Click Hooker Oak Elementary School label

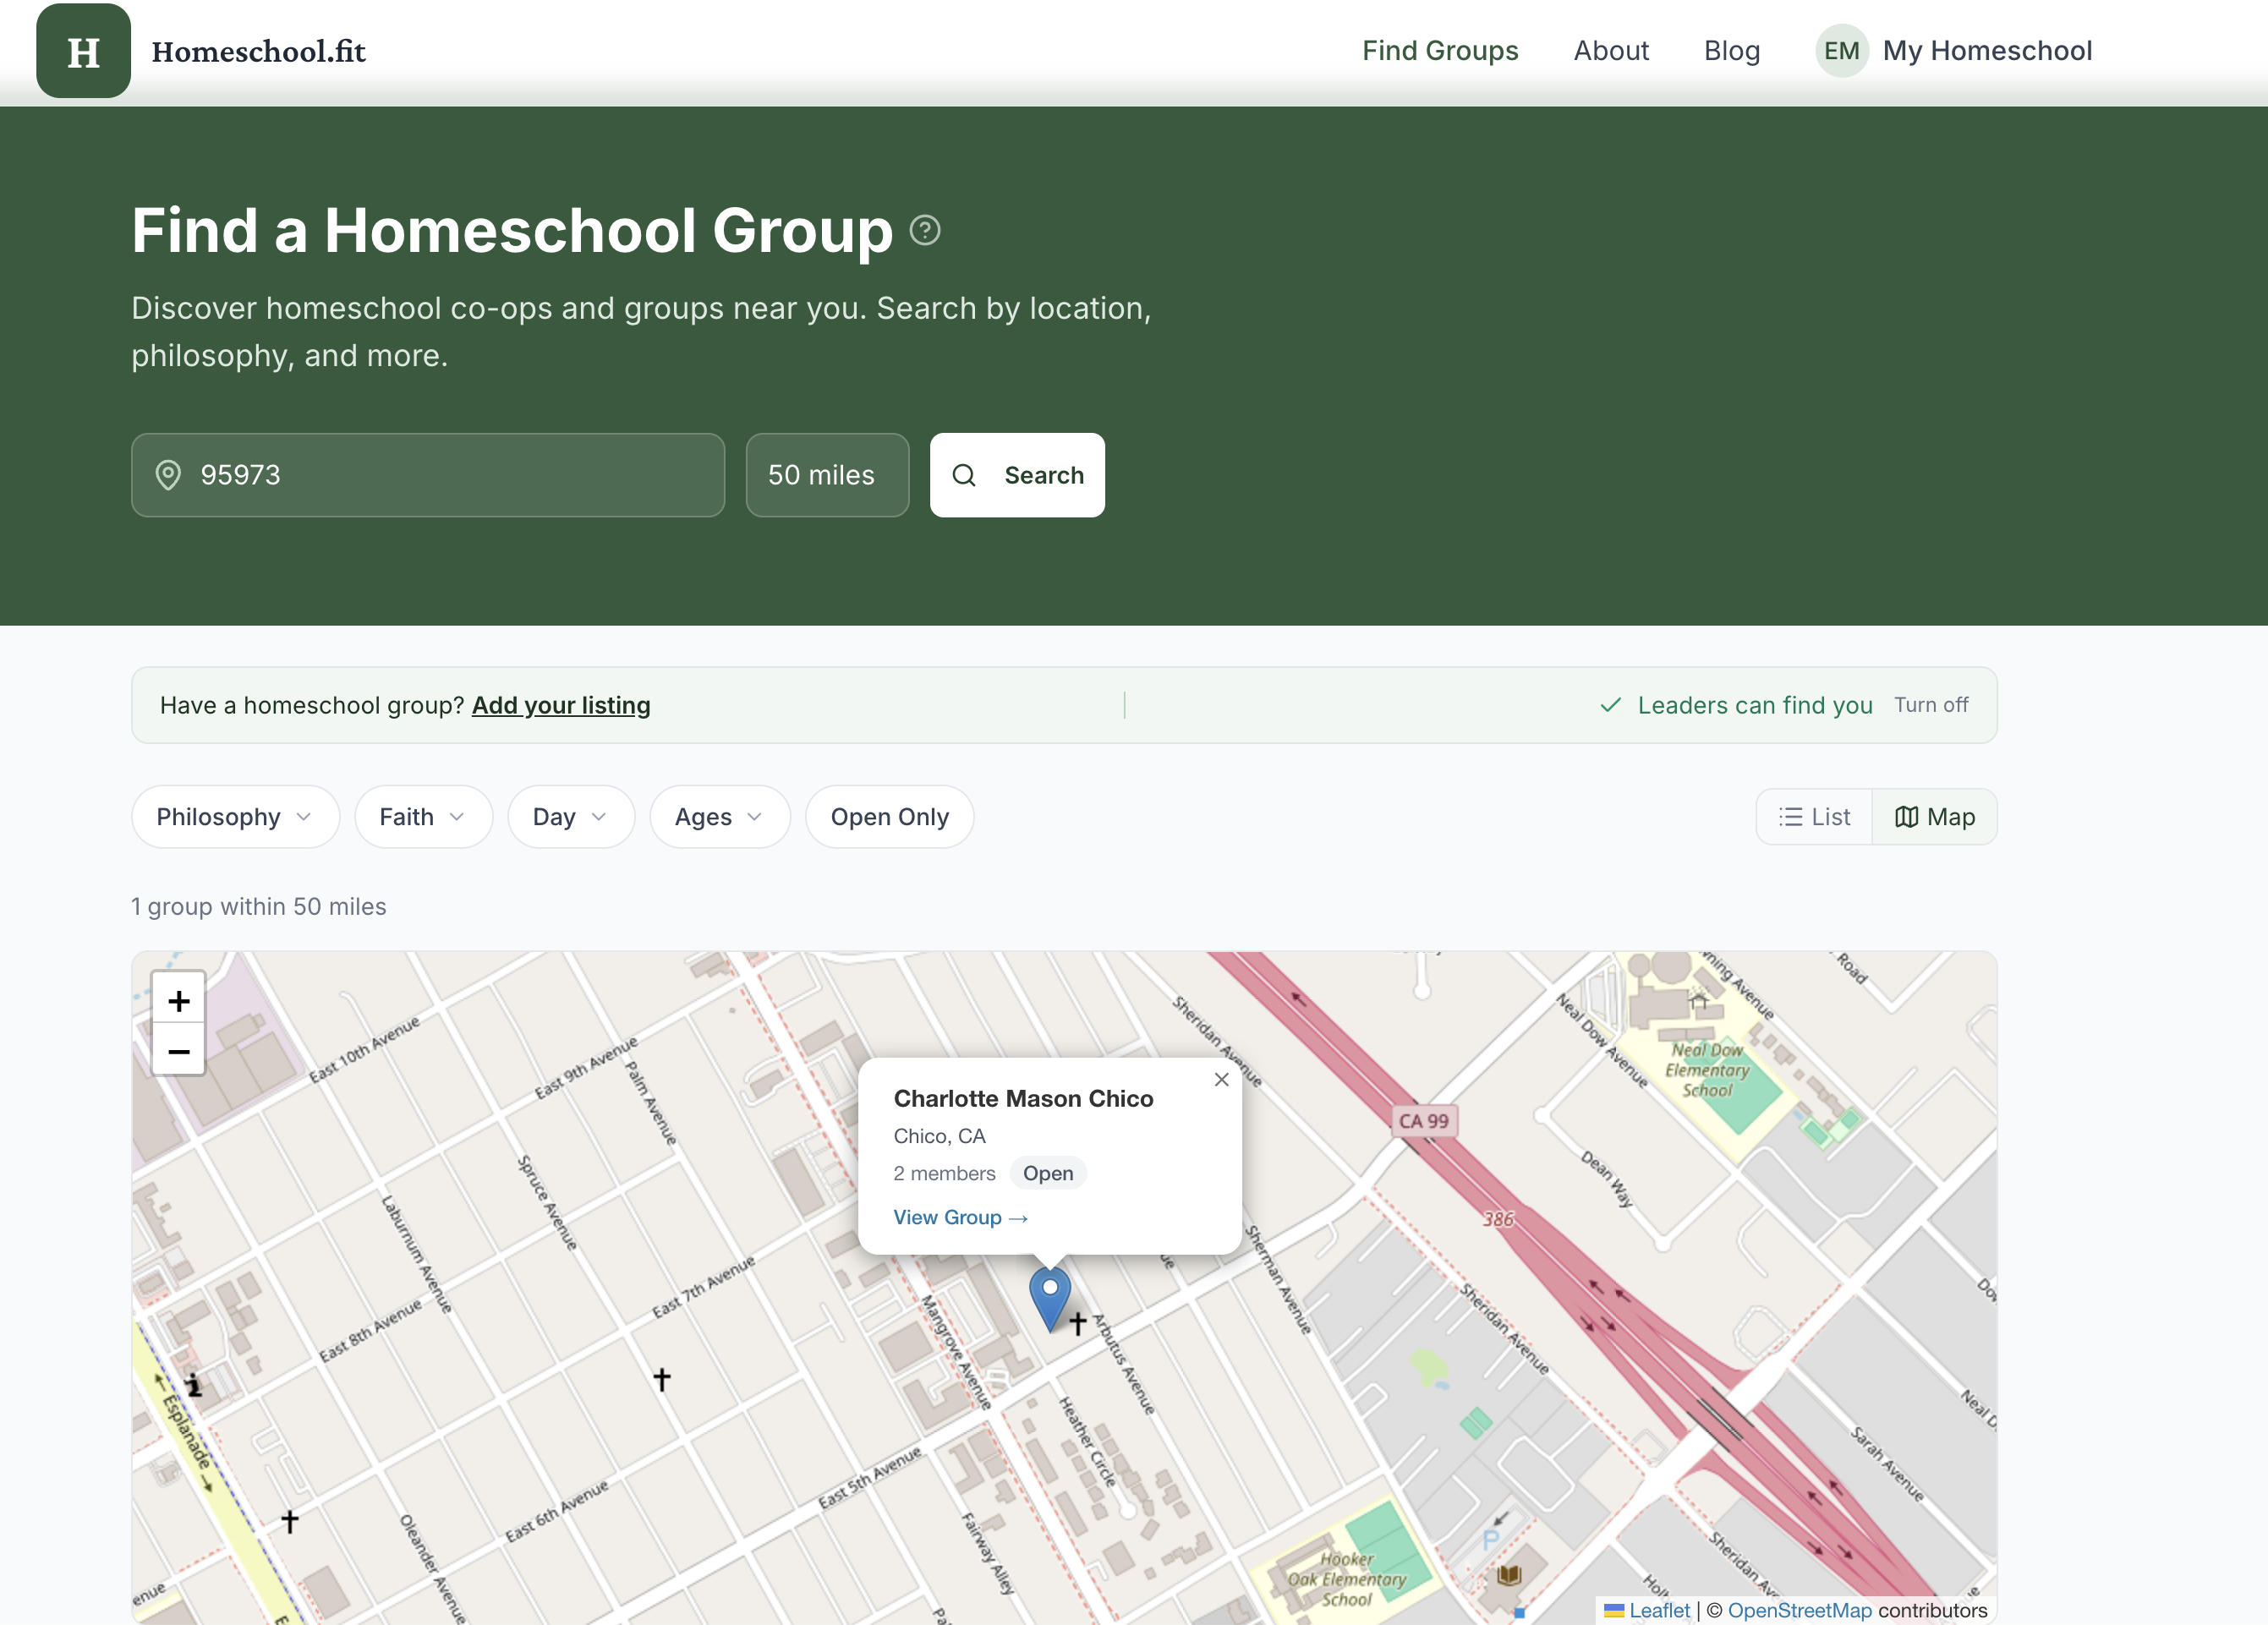1346,1579
